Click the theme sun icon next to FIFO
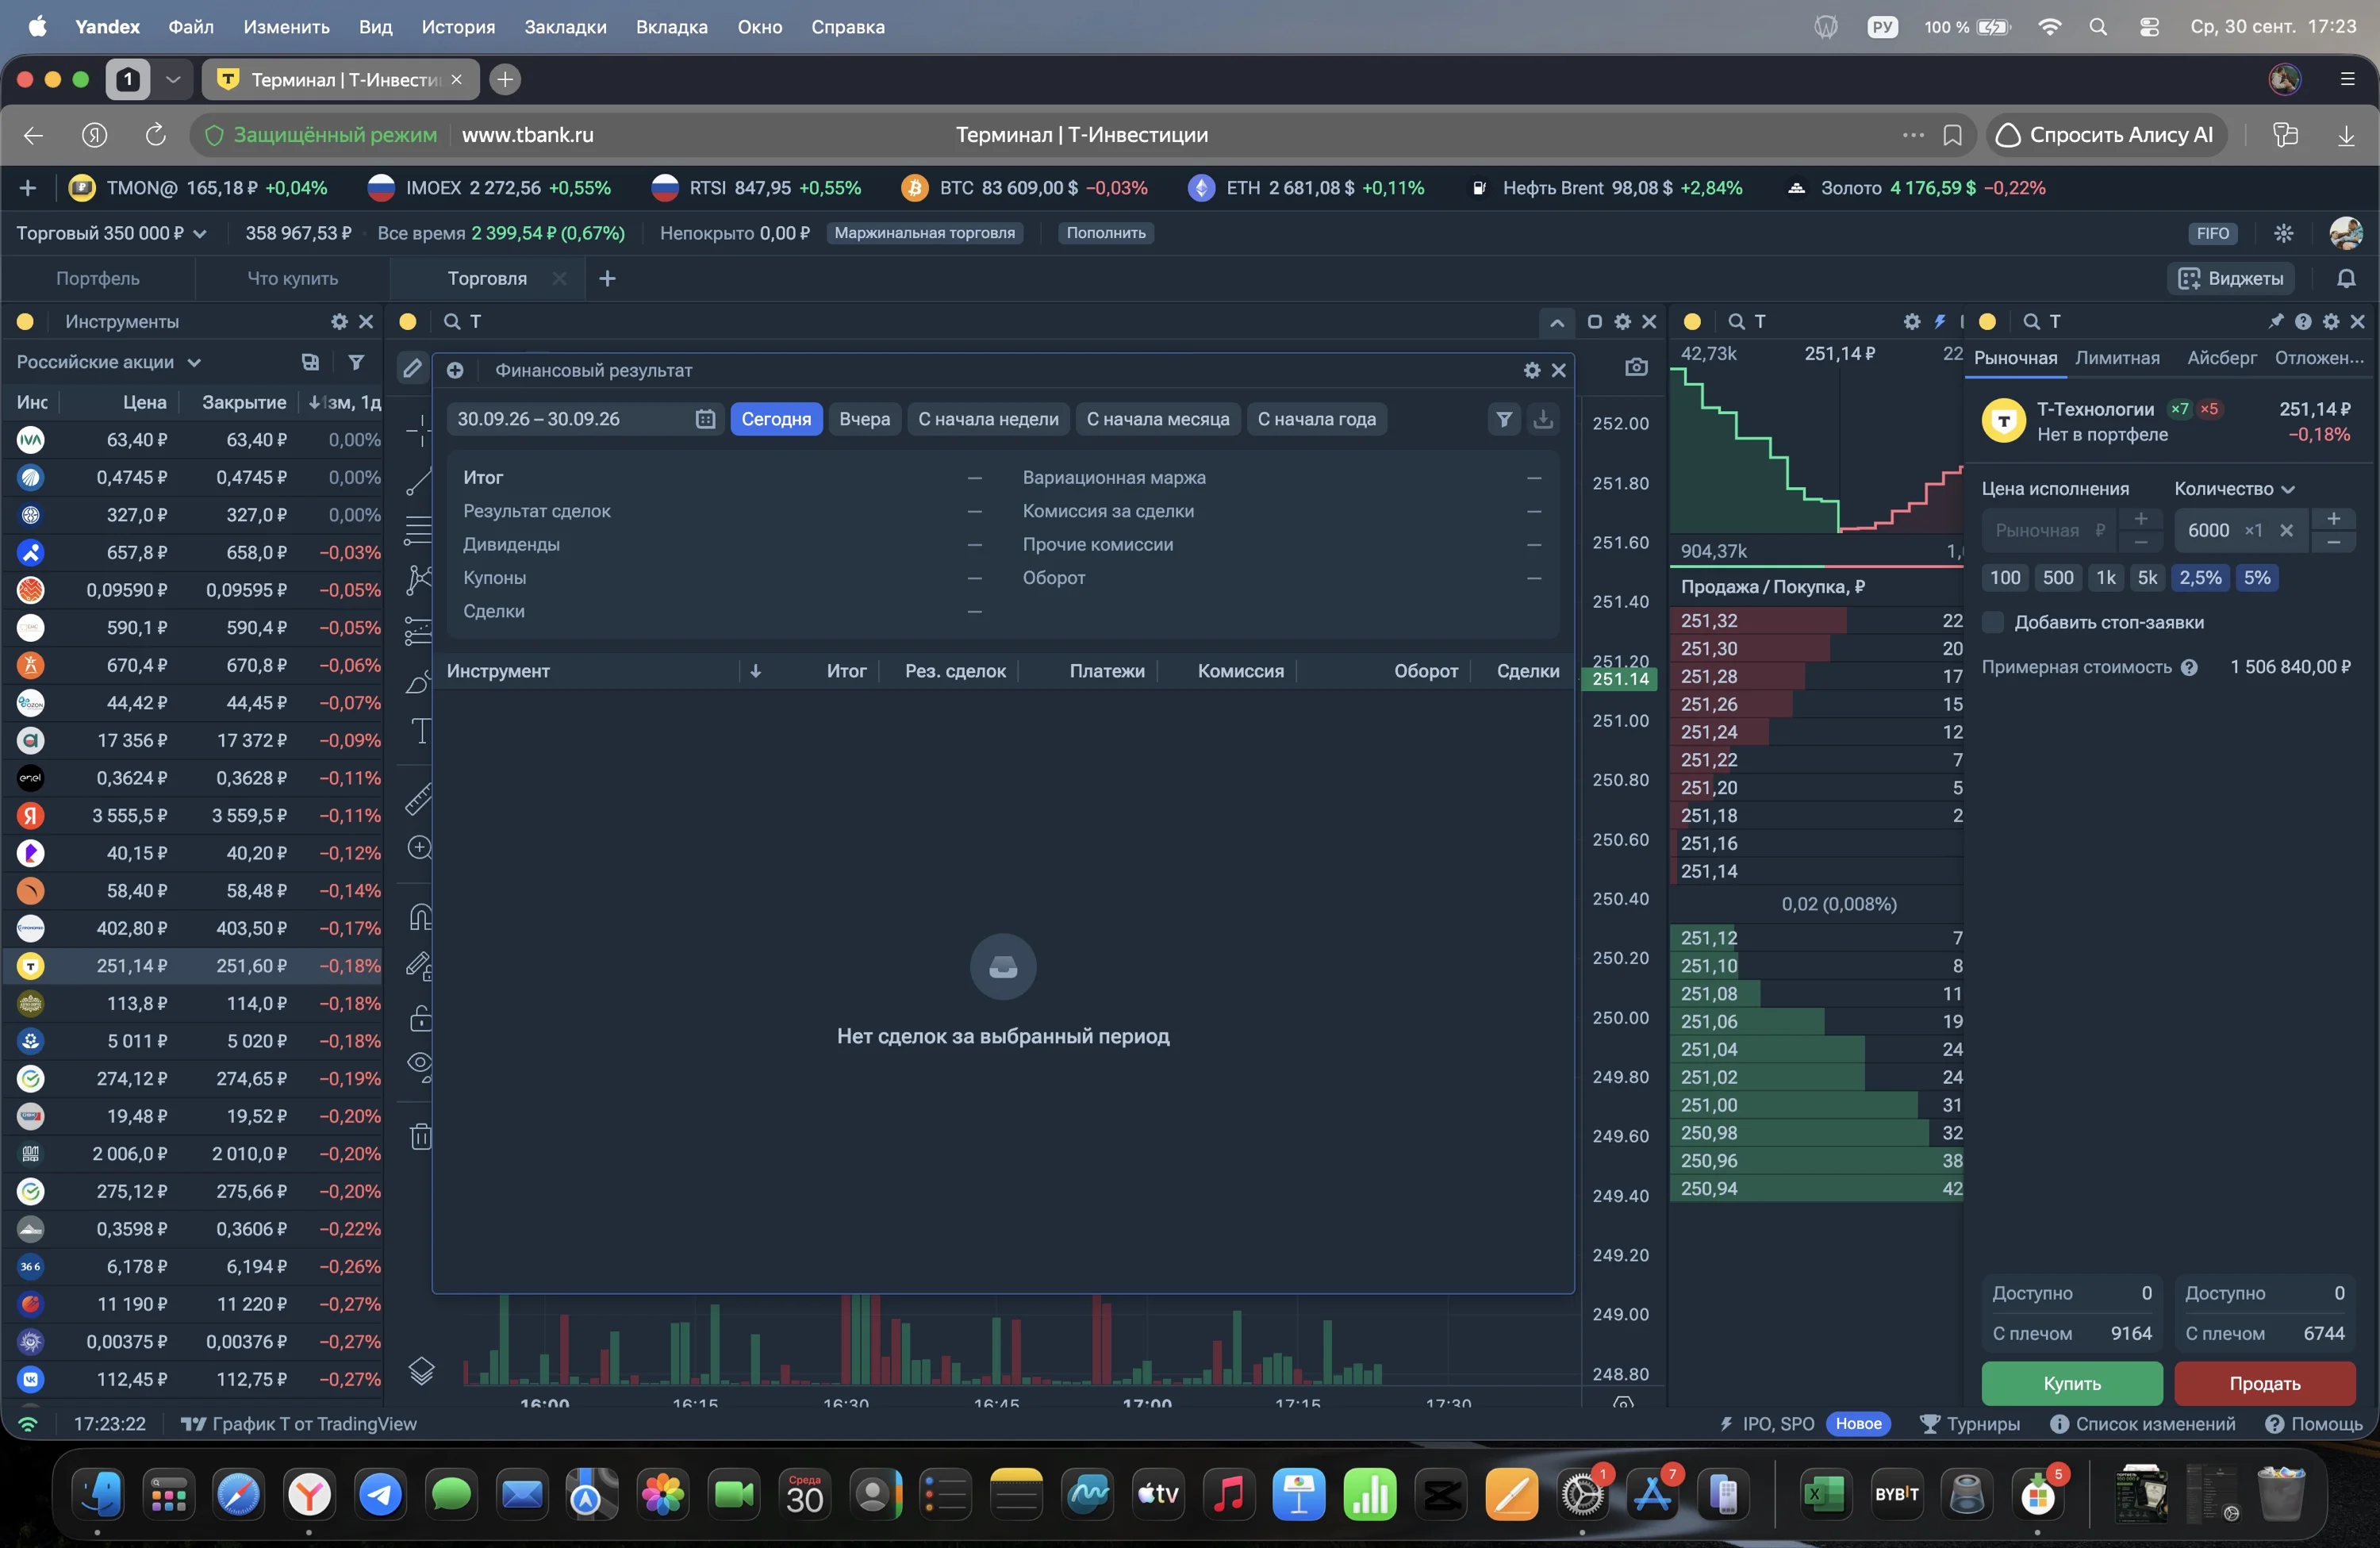The image size is (2380, 1548). point(2284,233)
